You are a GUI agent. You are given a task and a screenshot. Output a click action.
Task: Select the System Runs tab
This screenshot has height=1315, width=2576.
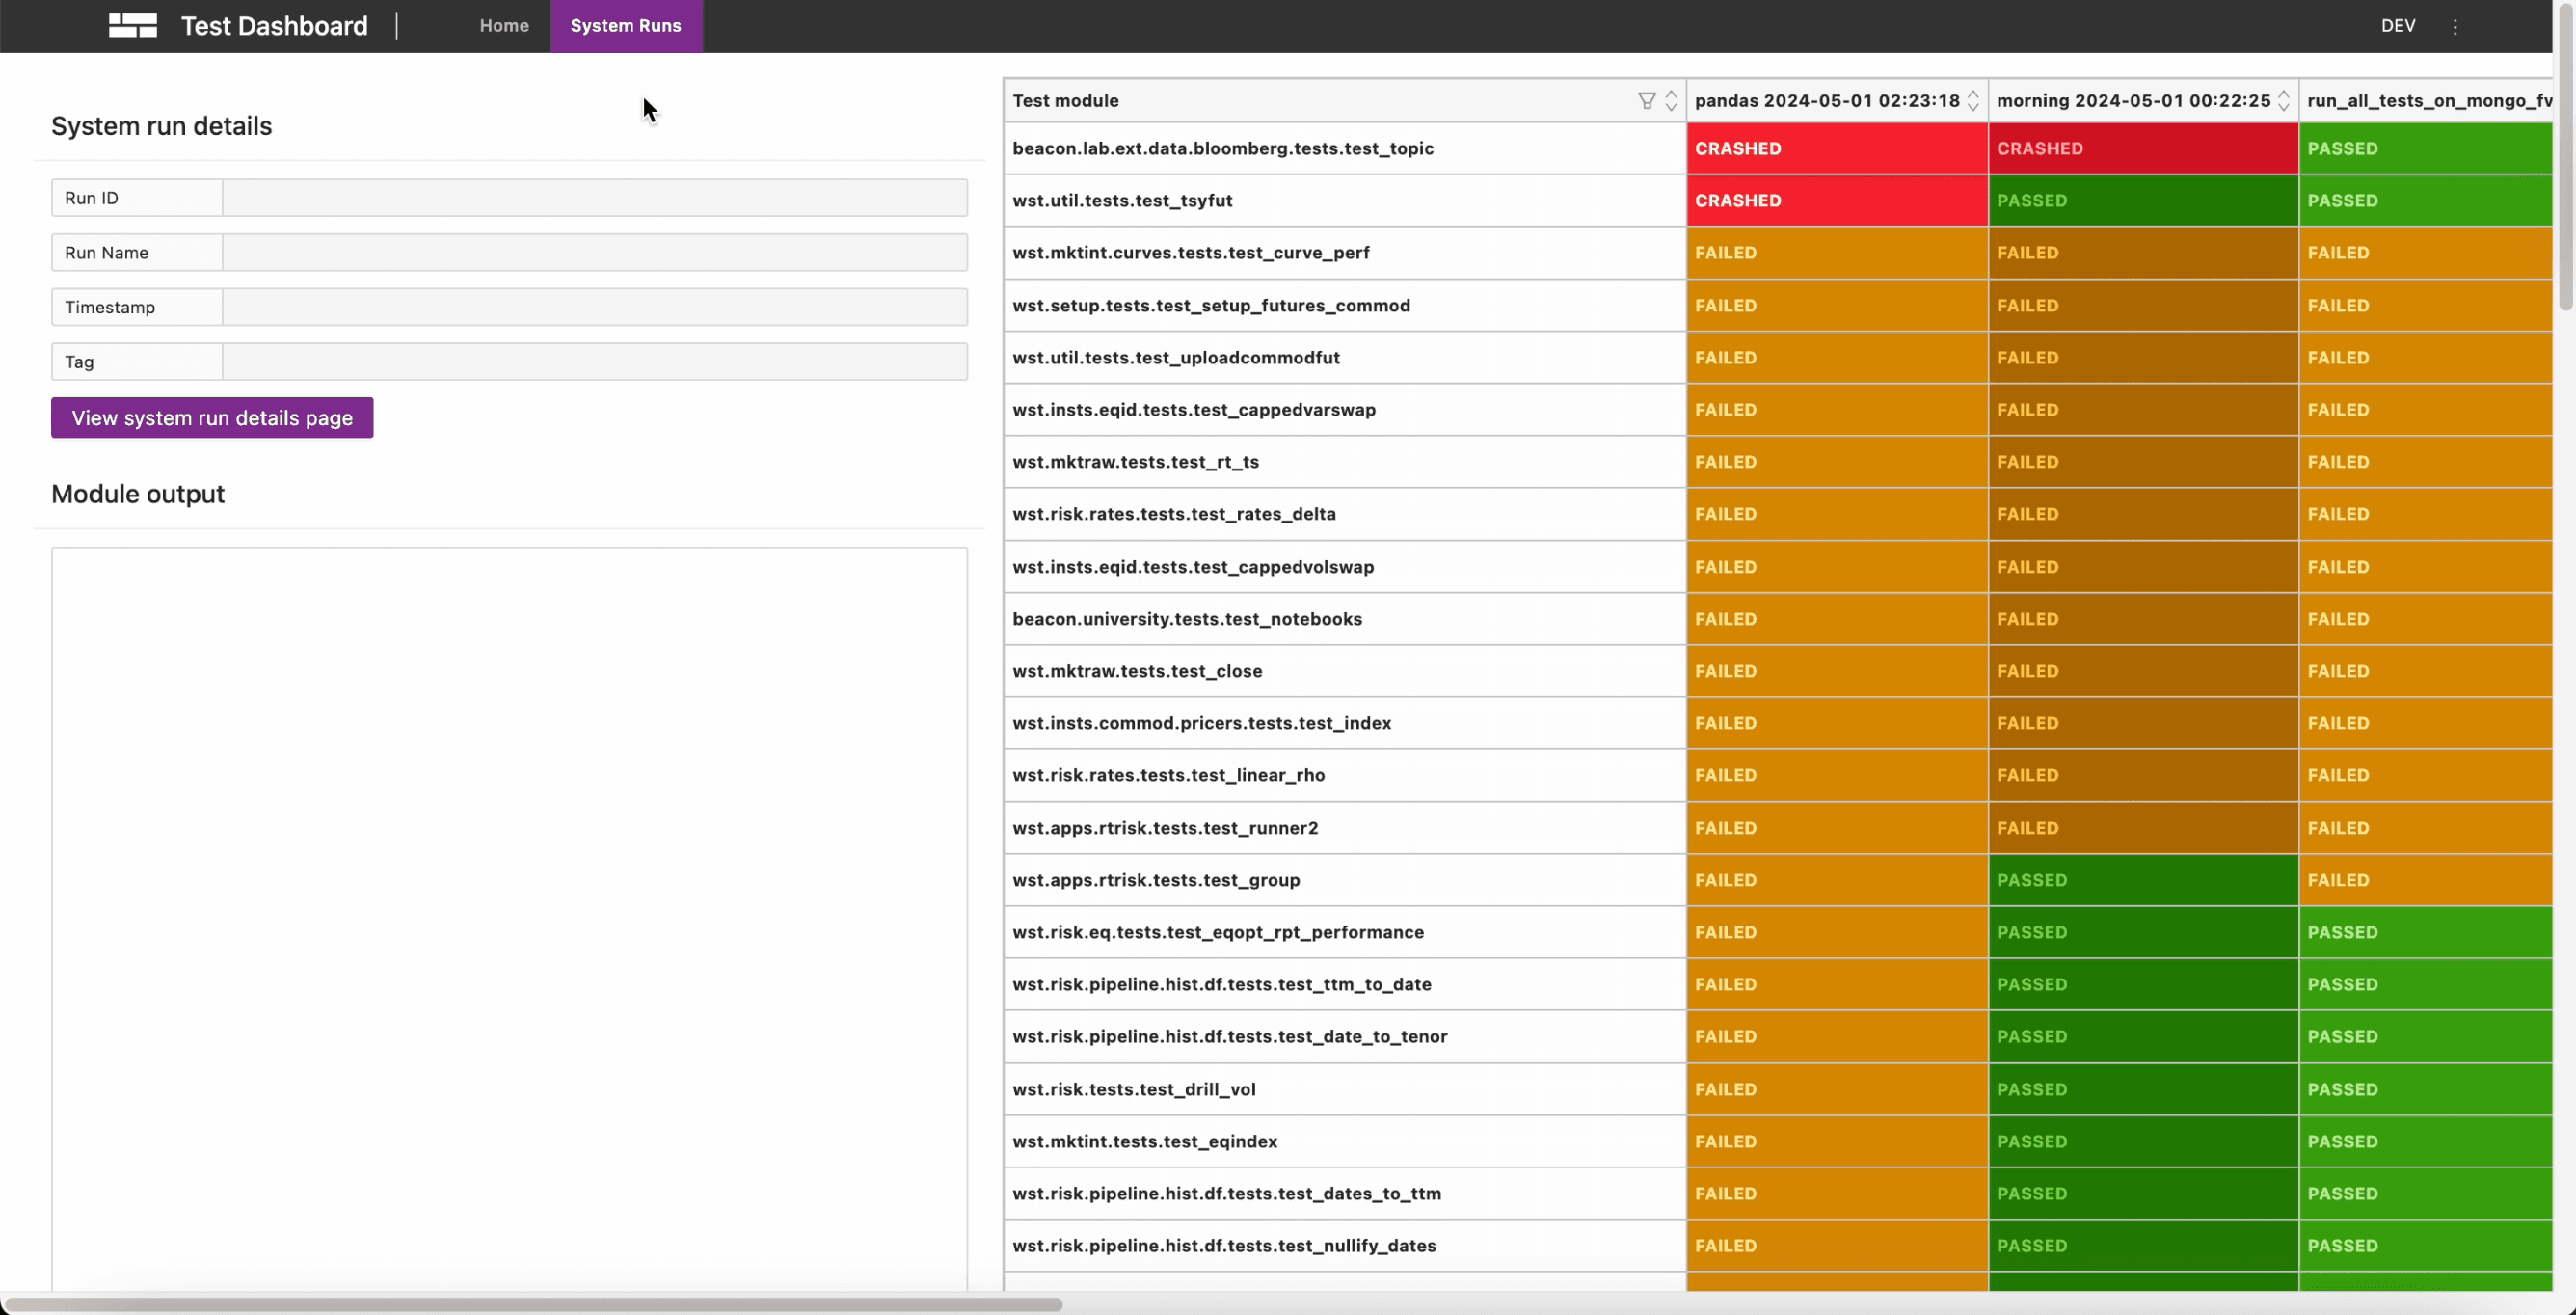pos(625,26)
